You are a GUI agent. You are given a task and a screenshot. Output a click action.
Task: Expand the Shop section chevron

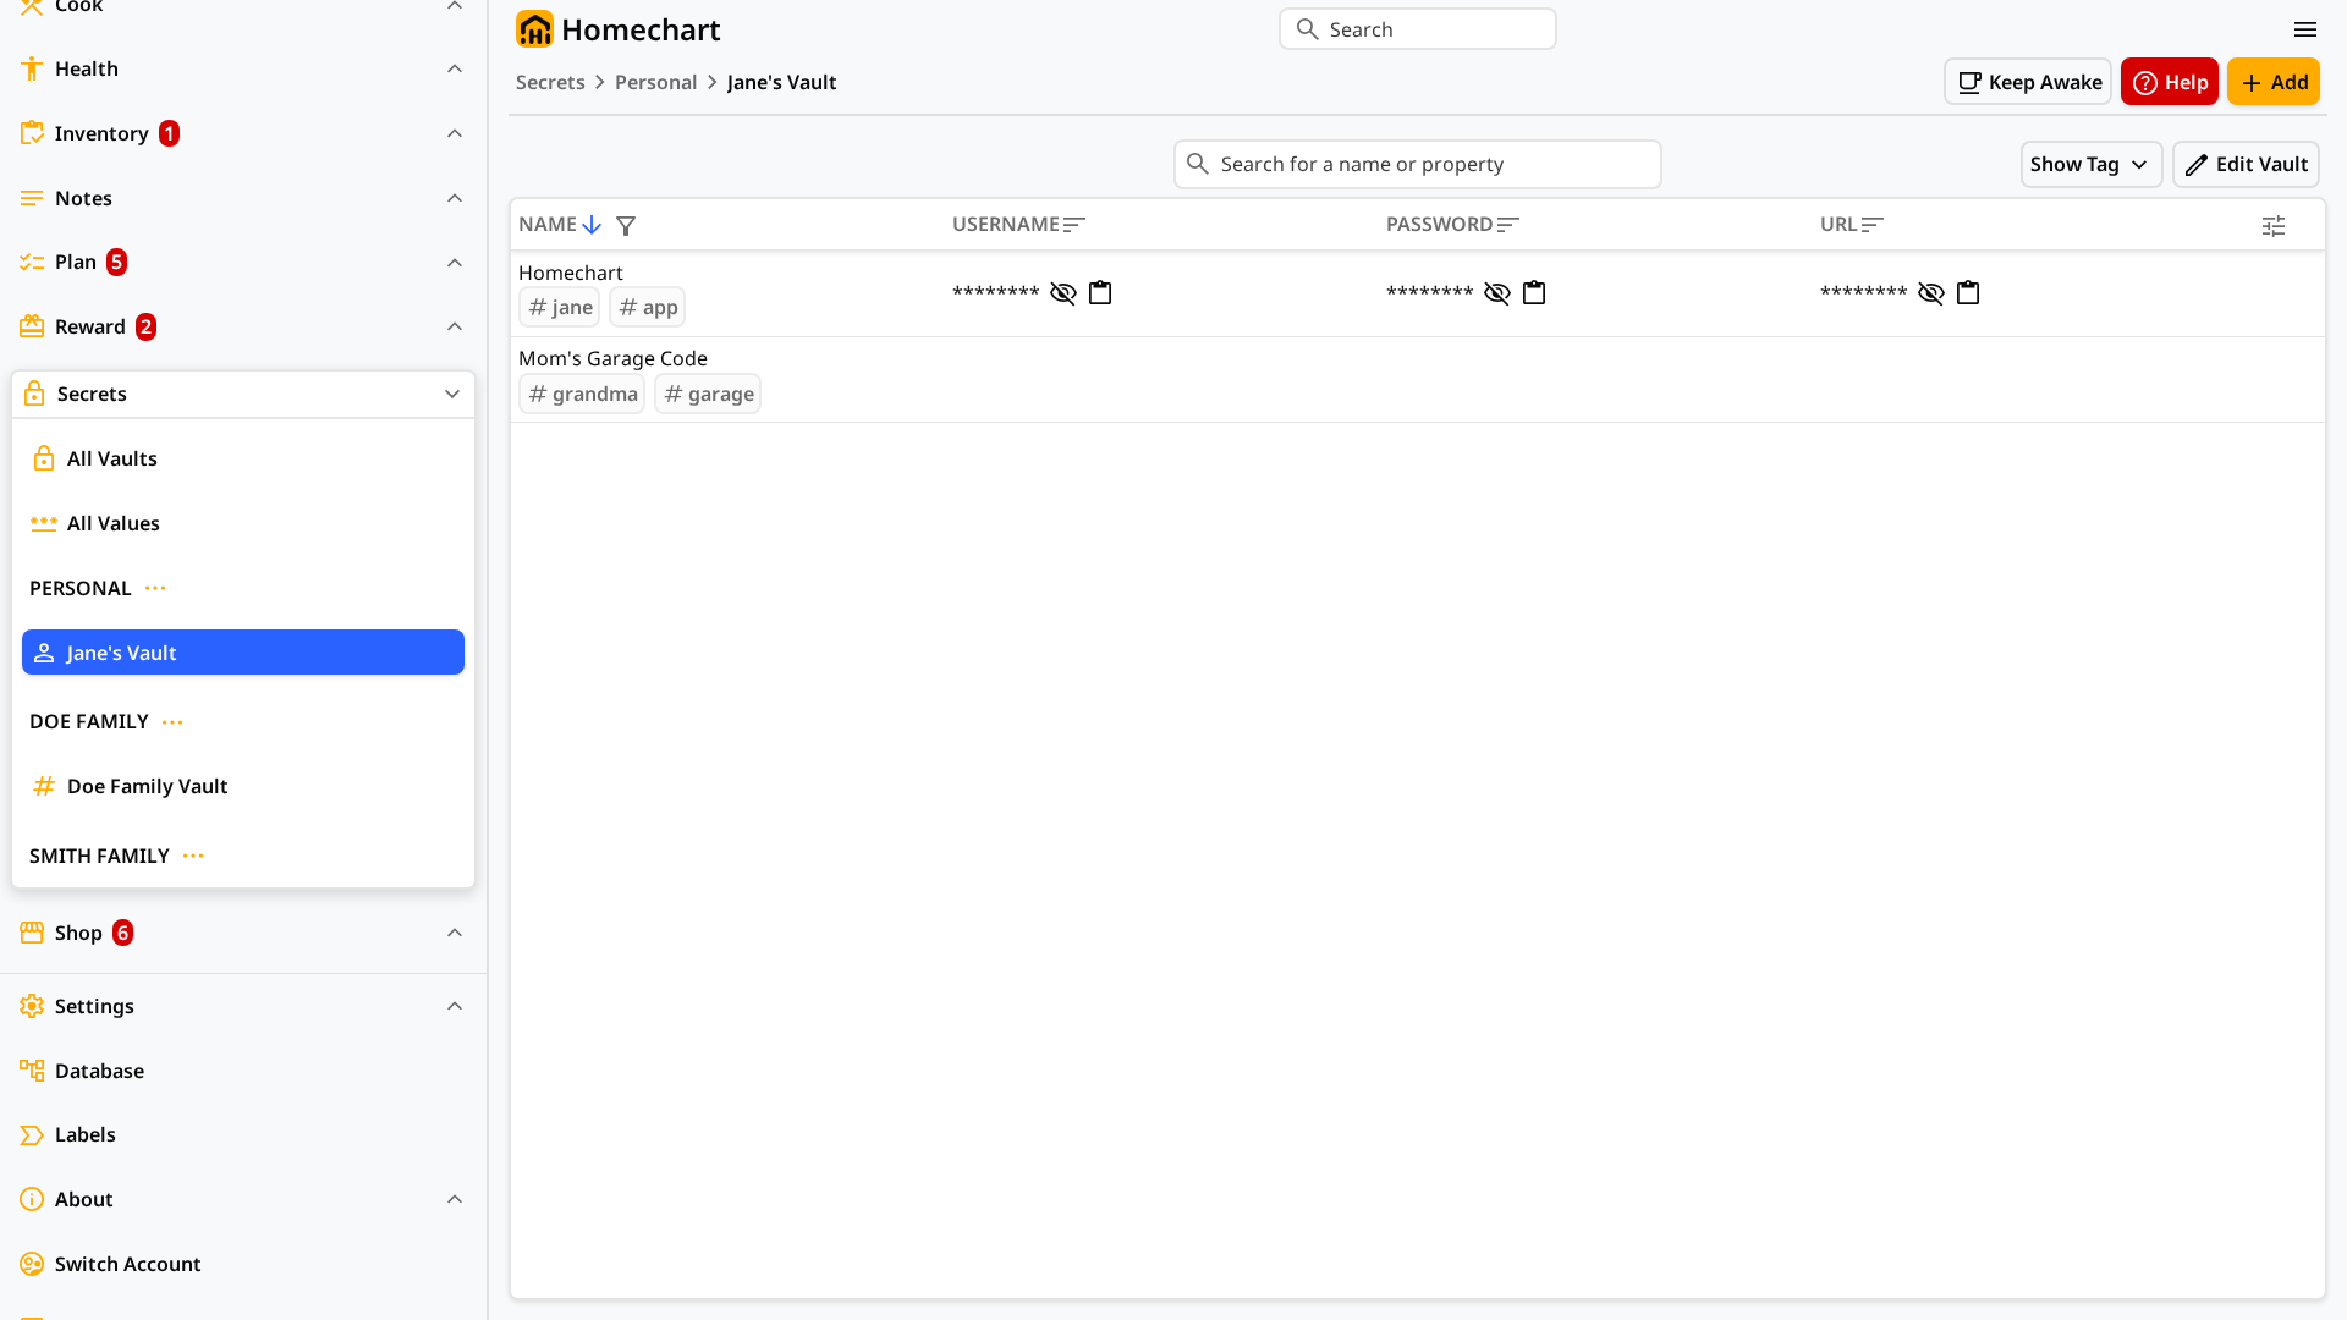454,933
